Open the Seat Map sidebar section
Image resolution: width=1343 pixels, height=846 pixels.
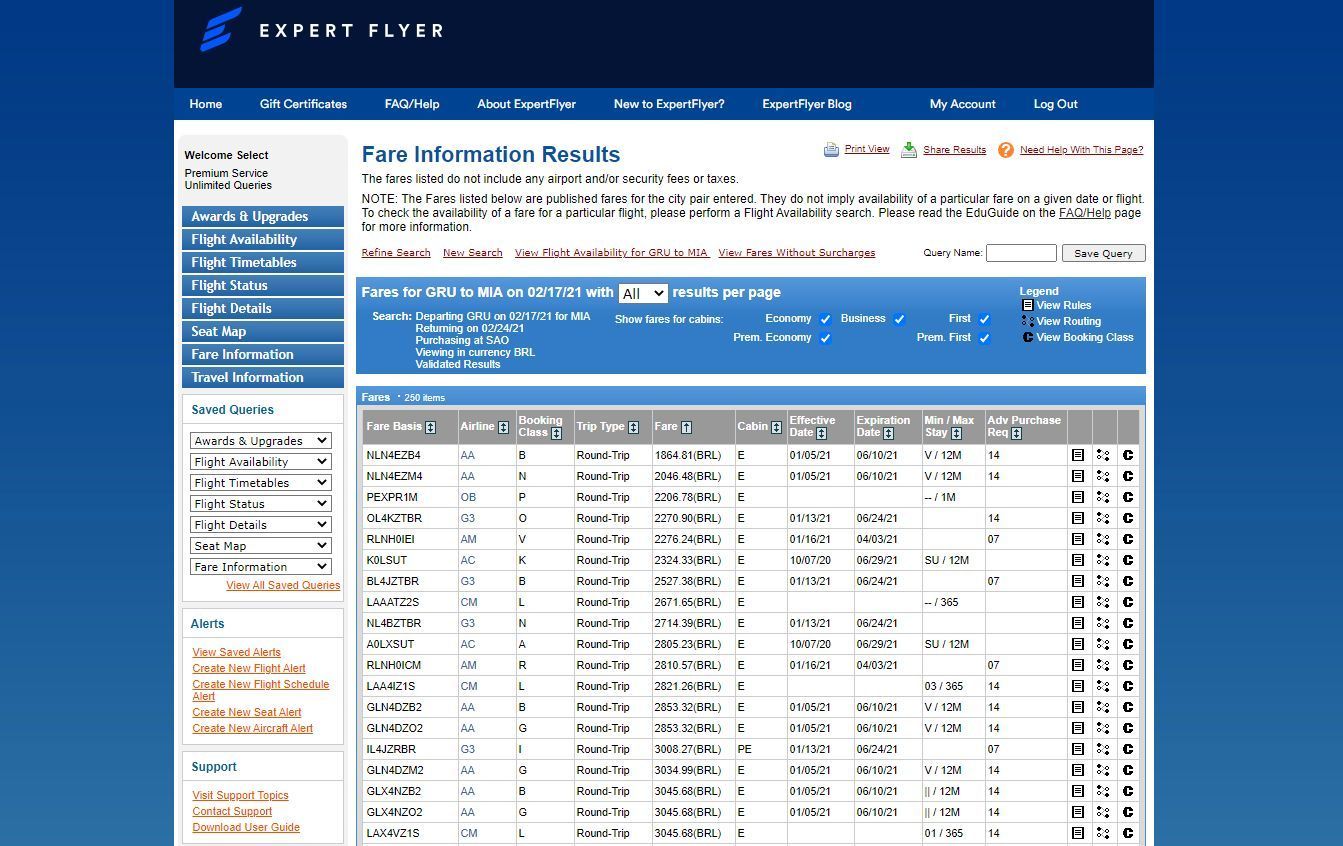(x=263, y=332)
